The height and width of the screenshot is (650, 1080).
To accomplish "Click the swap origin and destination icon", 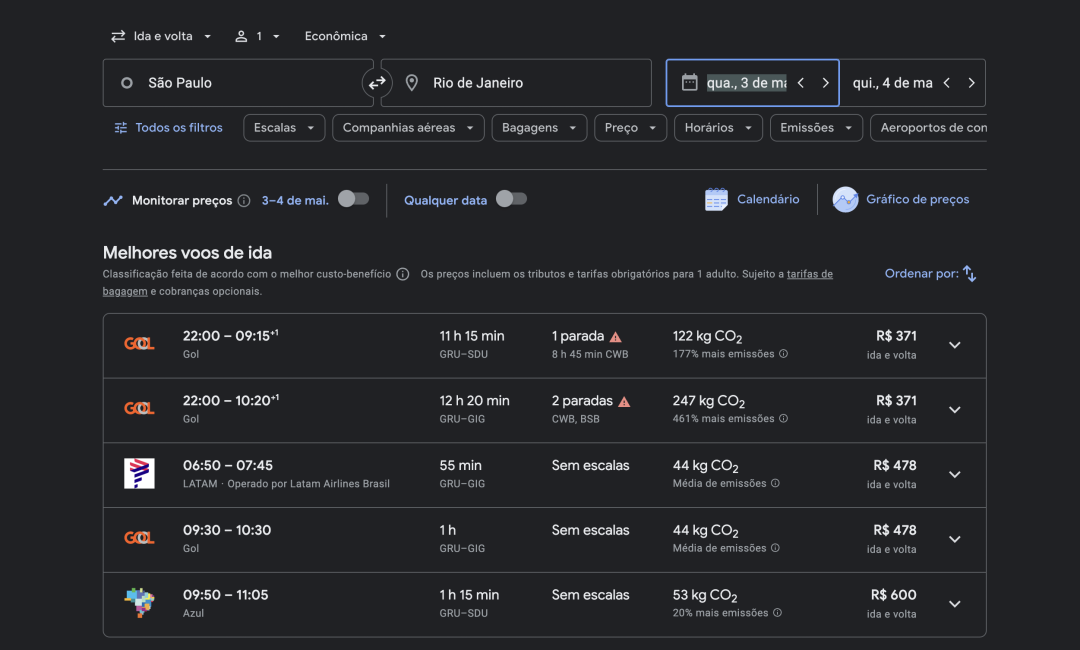I will click(377, 83).
